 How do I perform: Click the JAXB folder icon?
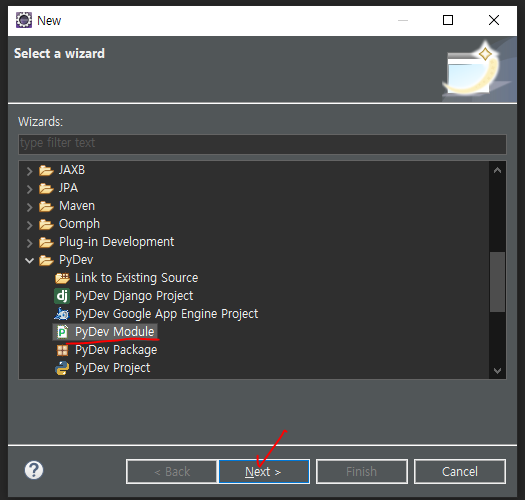coord(46,170)
